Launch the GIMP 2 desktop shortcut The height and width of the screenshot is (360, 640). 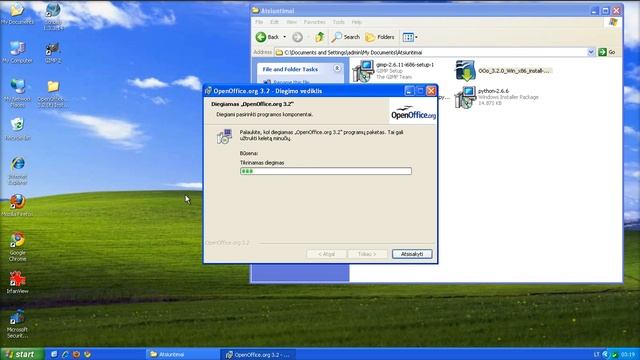pyautogui.click(x=53, y=52)
